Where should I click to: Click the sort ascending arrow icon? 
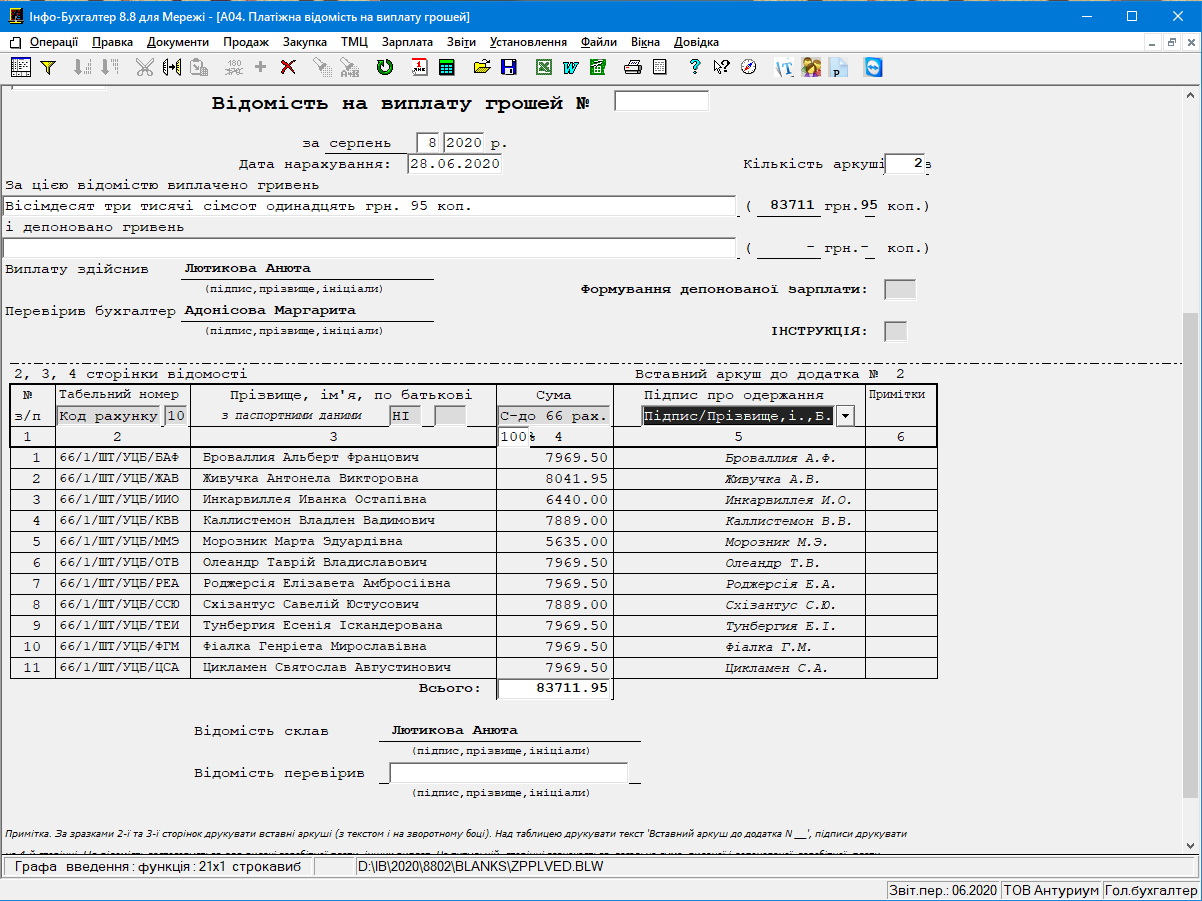pos(83,67)
